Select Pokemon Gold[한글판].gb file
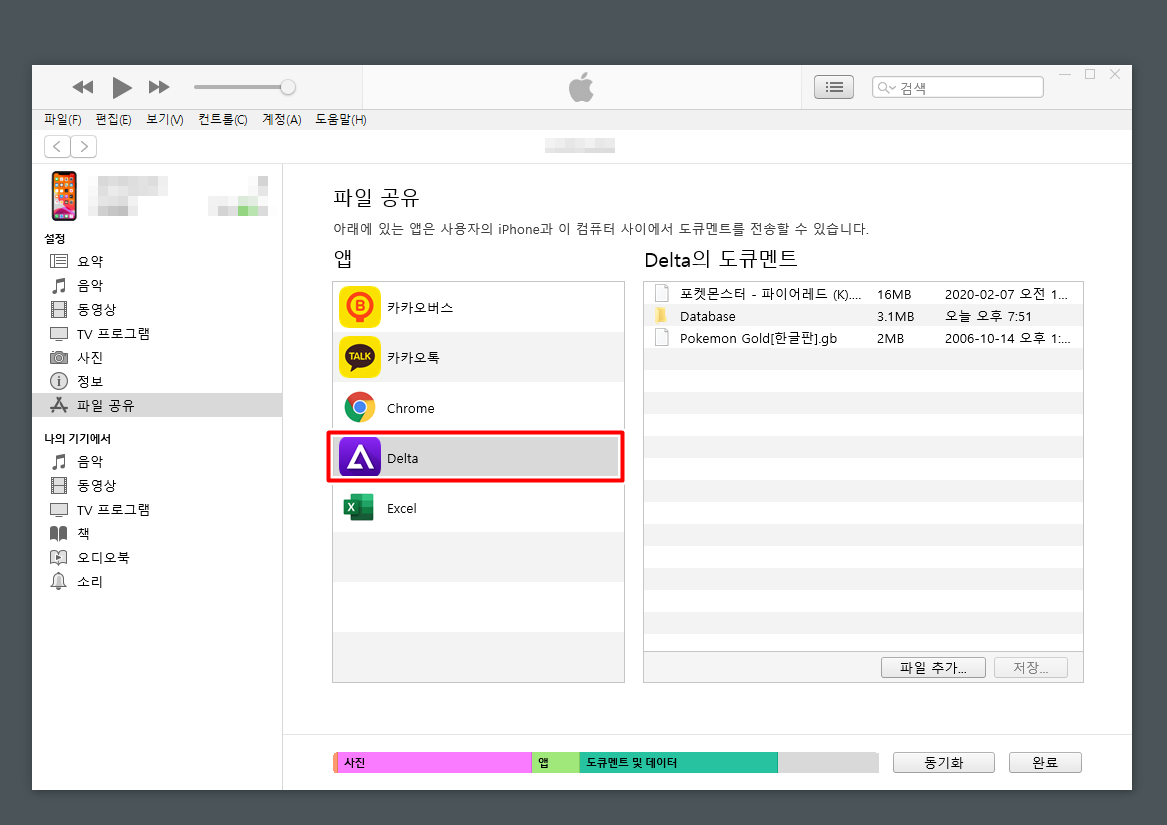The image size is (1167, 825). click(x=863, y=338)
